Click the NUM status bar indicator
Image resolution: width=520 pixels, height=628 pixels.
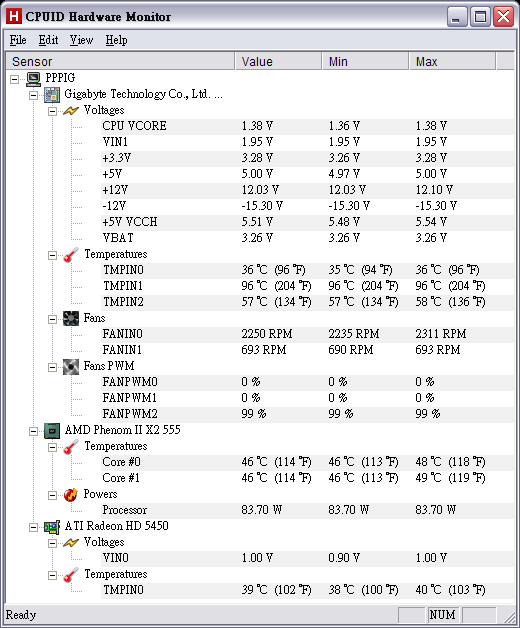[x=442, y=615]
